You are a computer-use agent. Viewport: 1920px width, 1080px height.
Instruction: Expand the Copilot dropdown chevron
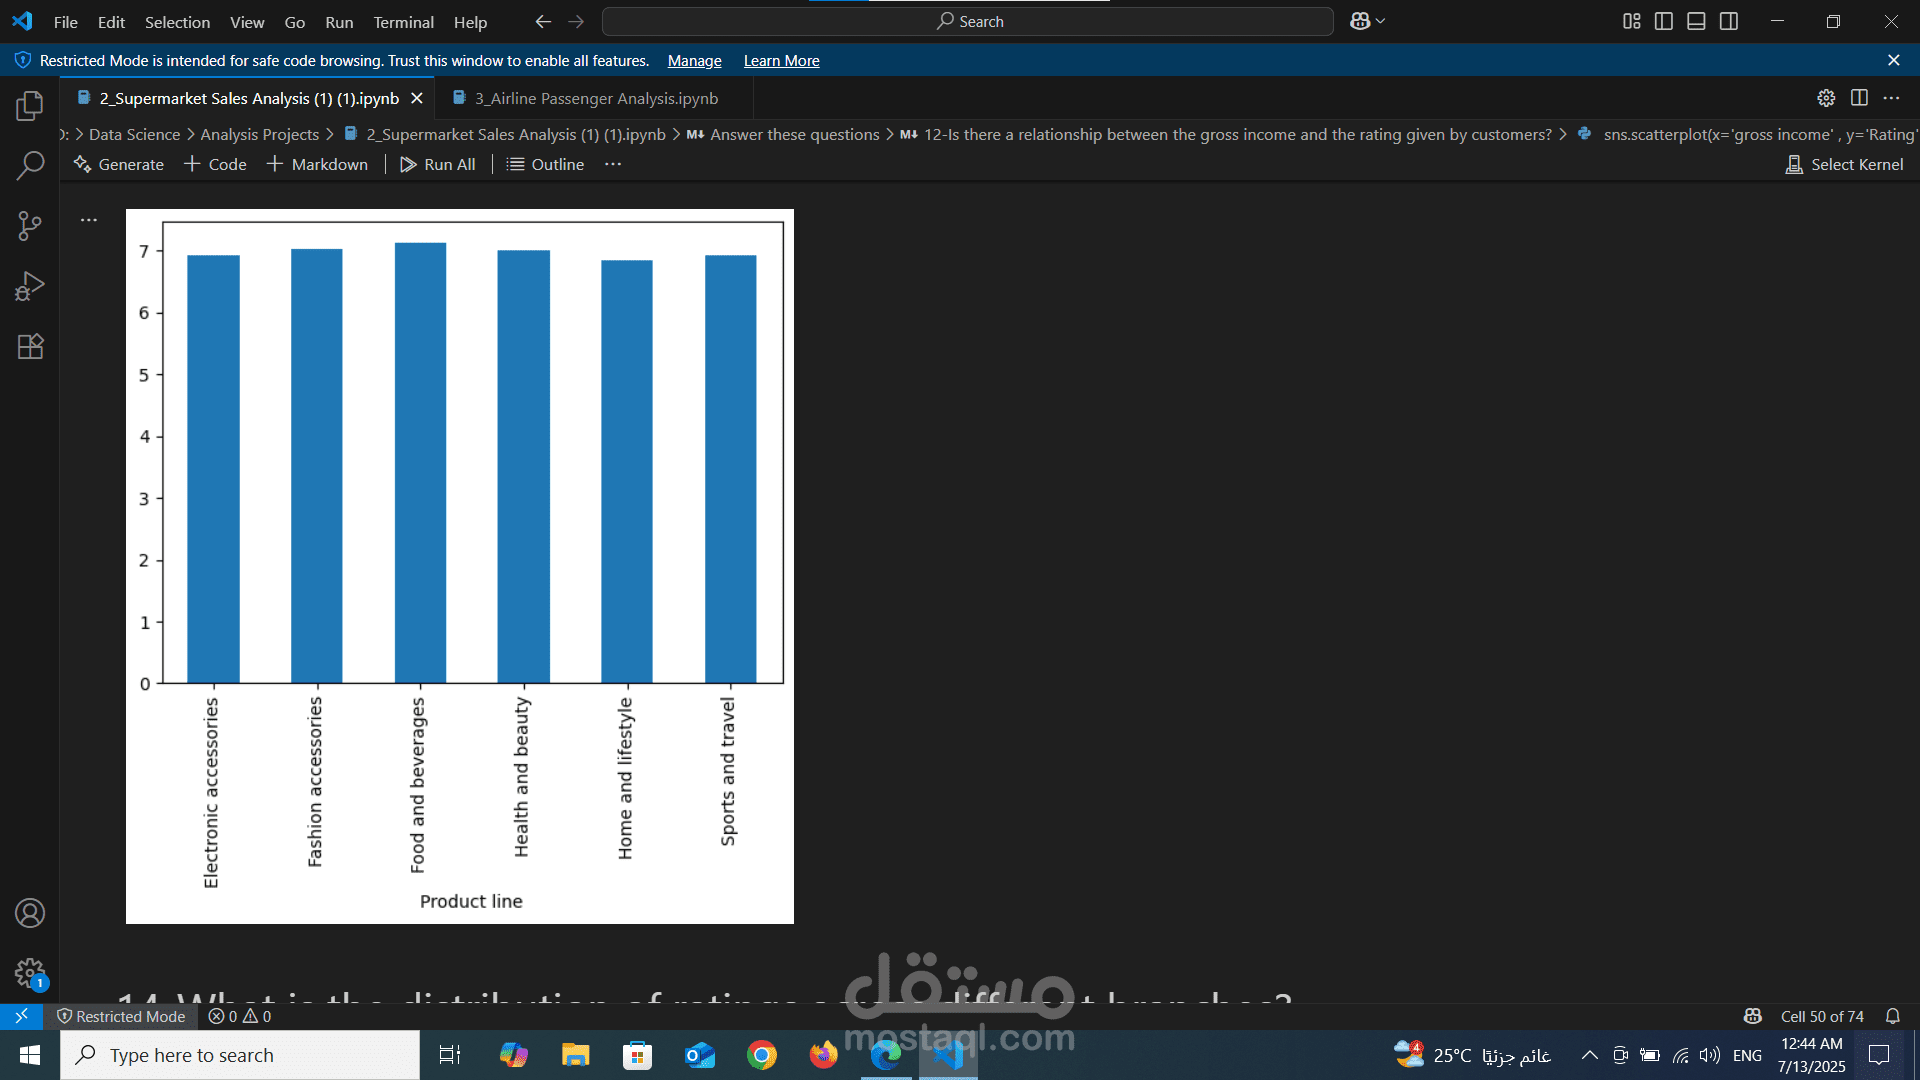coord(1381,21)
